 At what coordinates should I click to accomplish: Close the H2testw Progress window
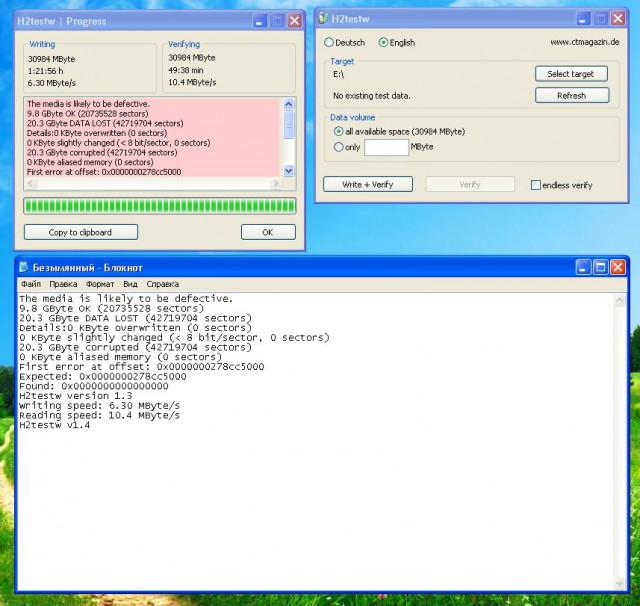coord(294,21)
